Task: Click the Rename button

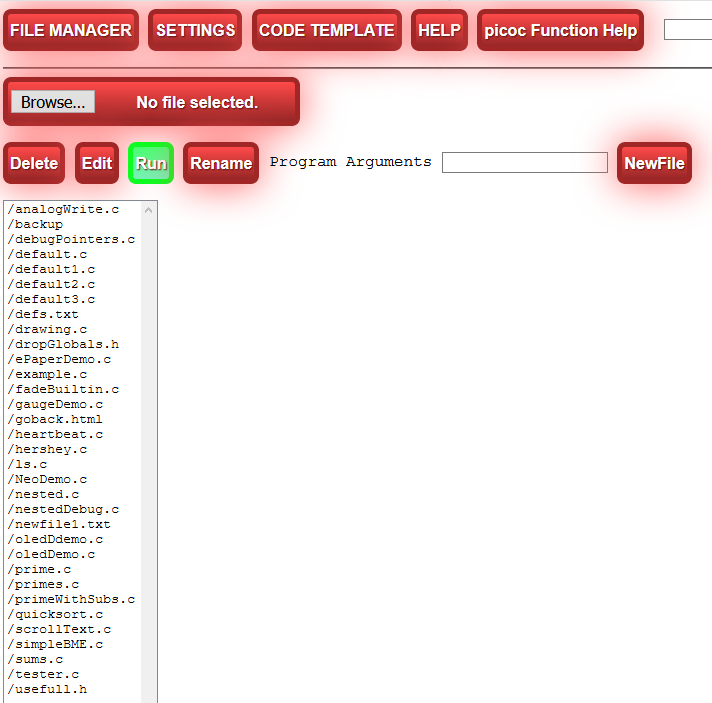Action: [x=221, y=163]
